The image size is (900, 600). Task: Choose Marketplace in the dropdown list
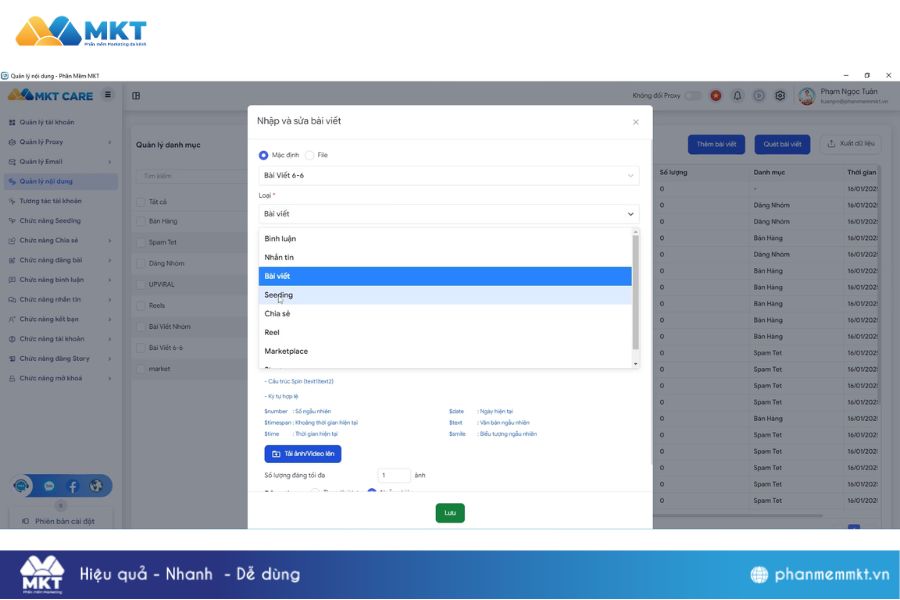[286, 351]
